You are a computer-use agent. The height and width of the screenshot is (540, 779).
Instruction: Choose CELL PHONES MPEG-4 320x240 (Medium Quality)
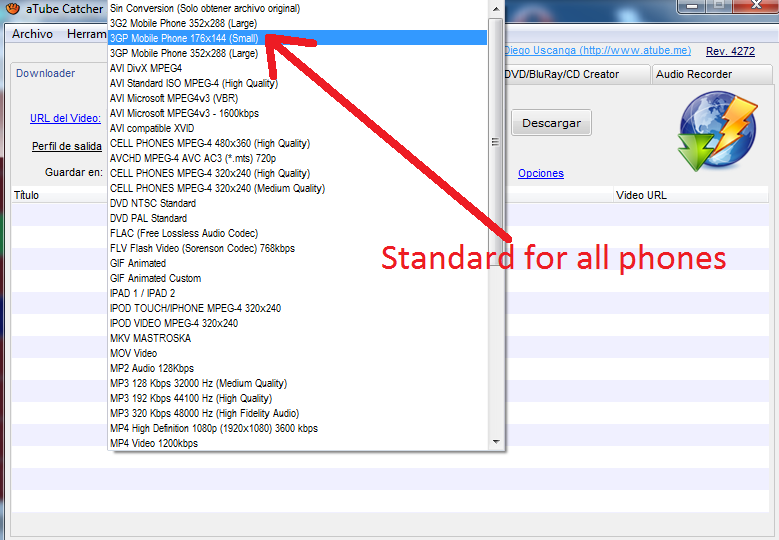tap(297, 188)
